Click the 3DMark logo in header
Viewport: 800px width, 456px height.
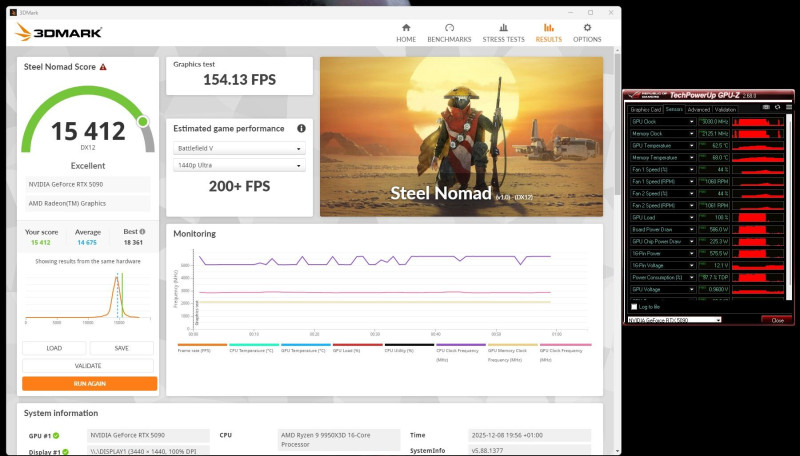58,32
